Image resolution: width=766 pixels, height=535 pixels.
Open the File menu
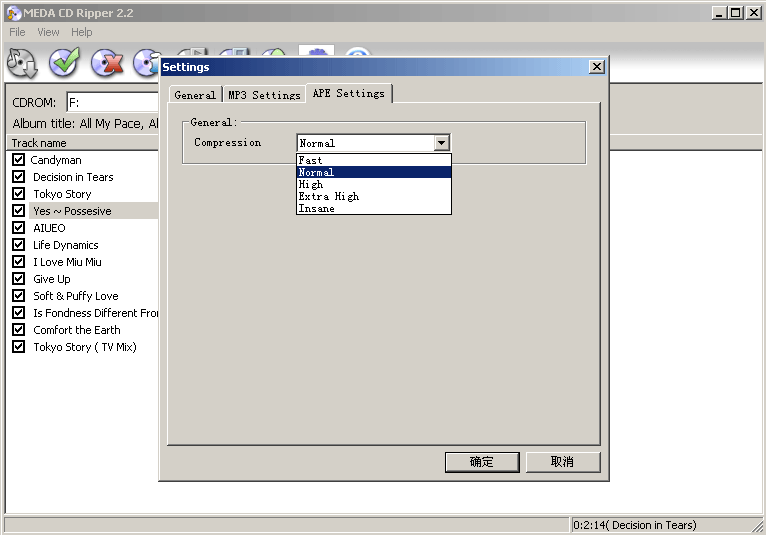17,32
